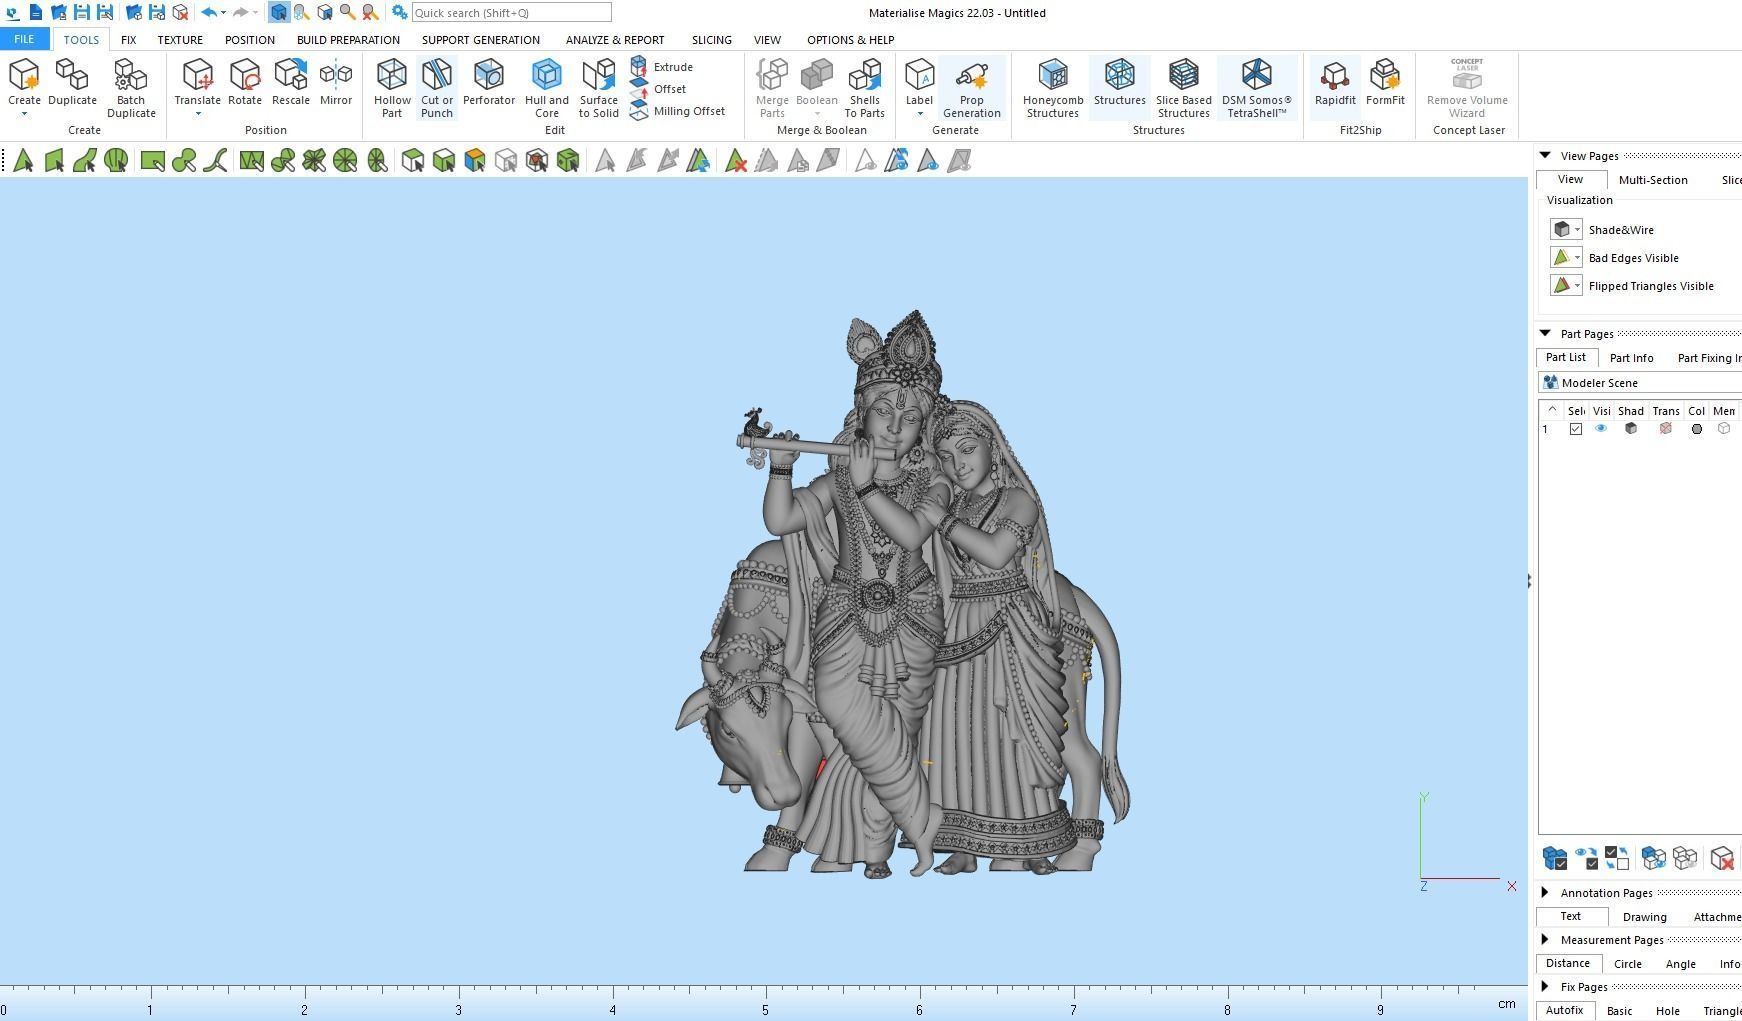
Task: Open Slice Based Structures tool
Action: 1184,88
